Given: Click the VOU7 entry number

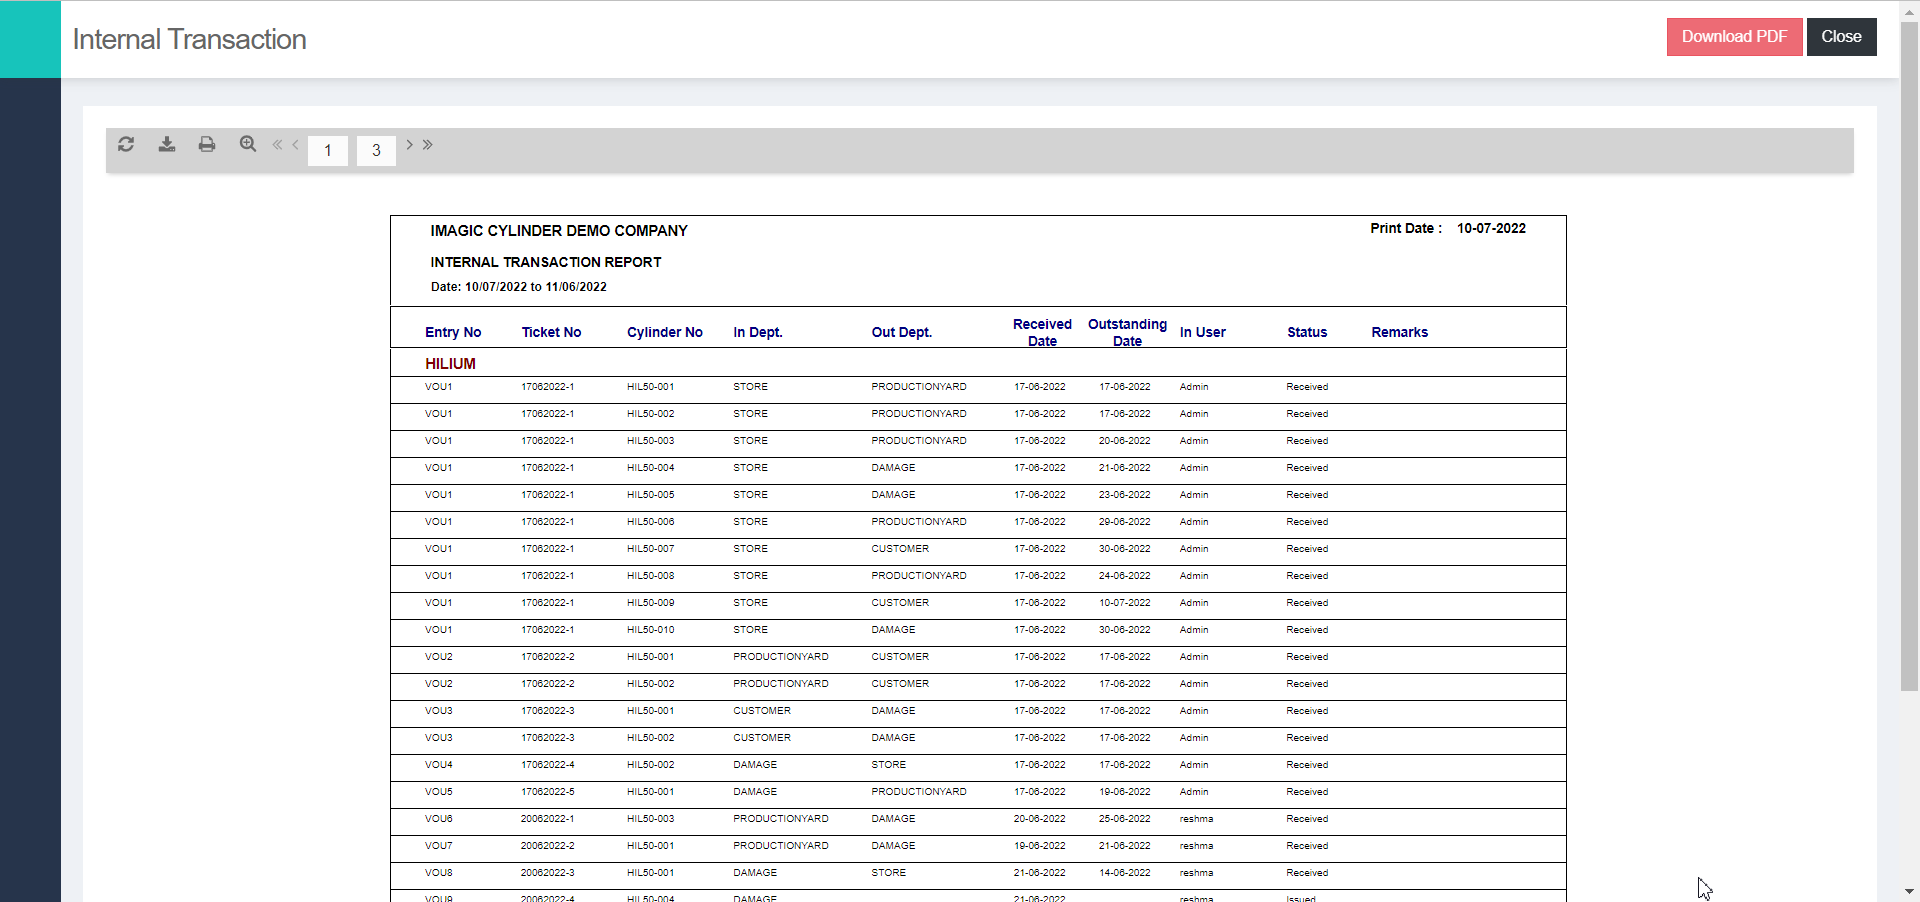Looking at the screenshot, I should [x=439, y=846].
